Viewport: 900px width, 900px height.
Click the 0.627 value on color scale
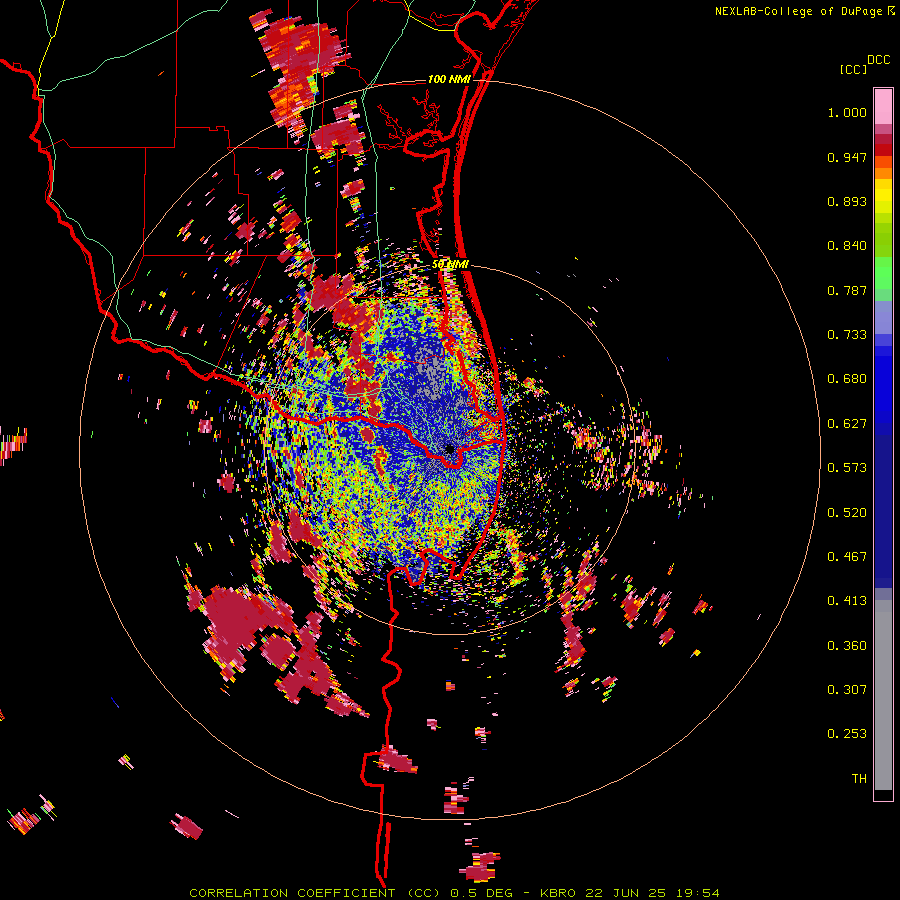[x=847, y=424]
